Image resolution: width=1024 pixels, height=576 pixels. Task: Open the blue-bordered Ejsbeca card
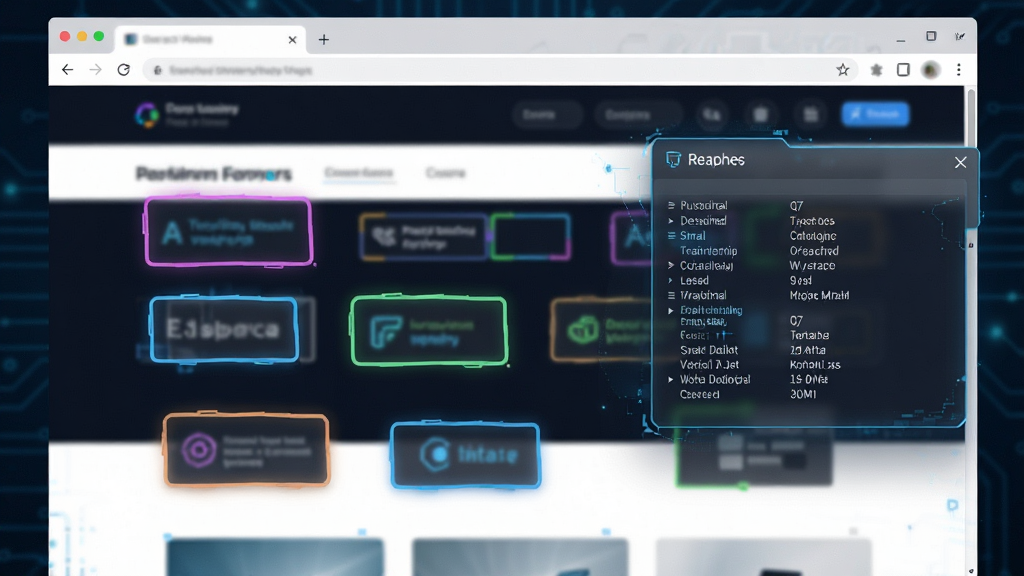(x=224, y=329)
